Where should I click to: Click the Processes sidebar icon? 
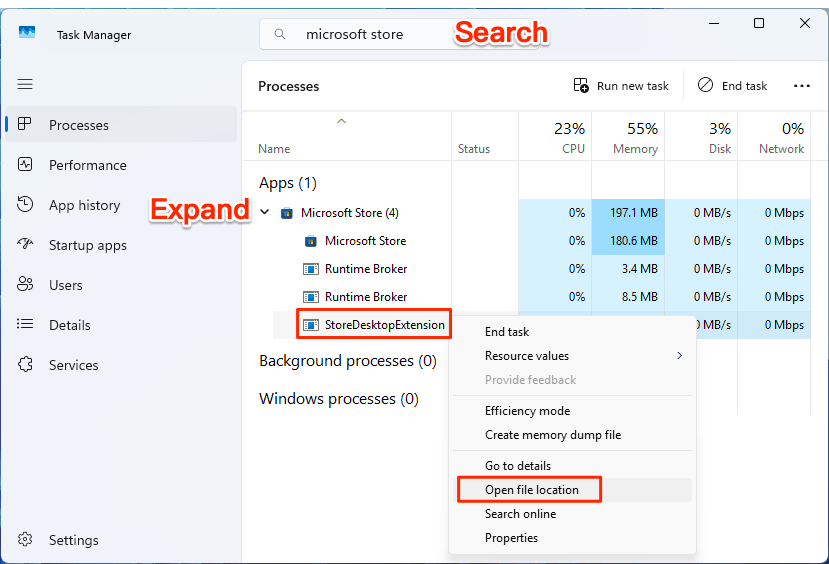[x=24, y=124]
